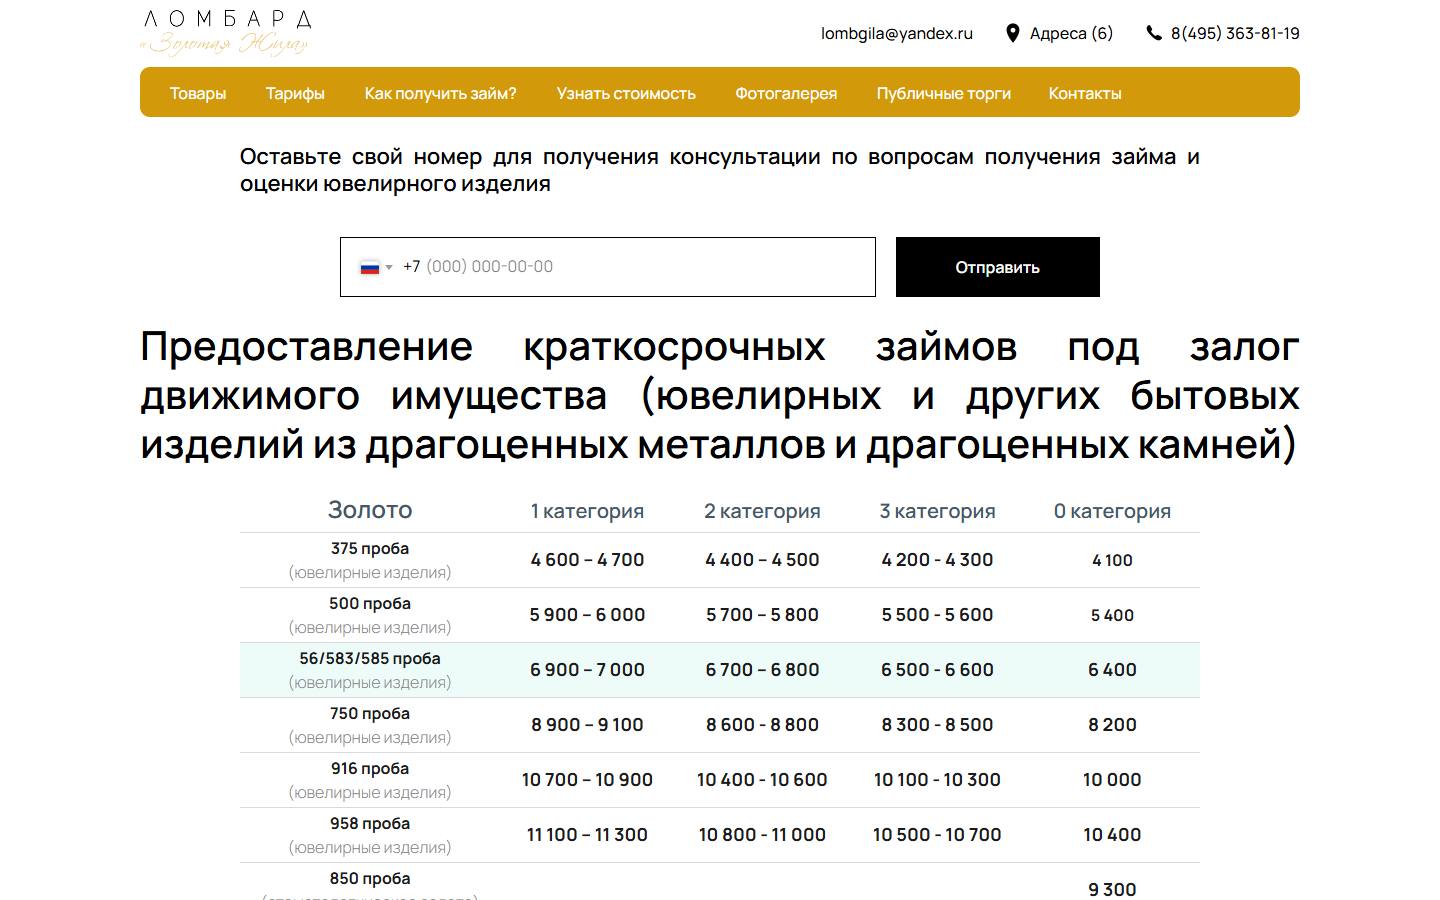The image size is (1440, 900).
Task: Click the 3 категория column header
Action: pyautogui.click(x=937, y=511)
